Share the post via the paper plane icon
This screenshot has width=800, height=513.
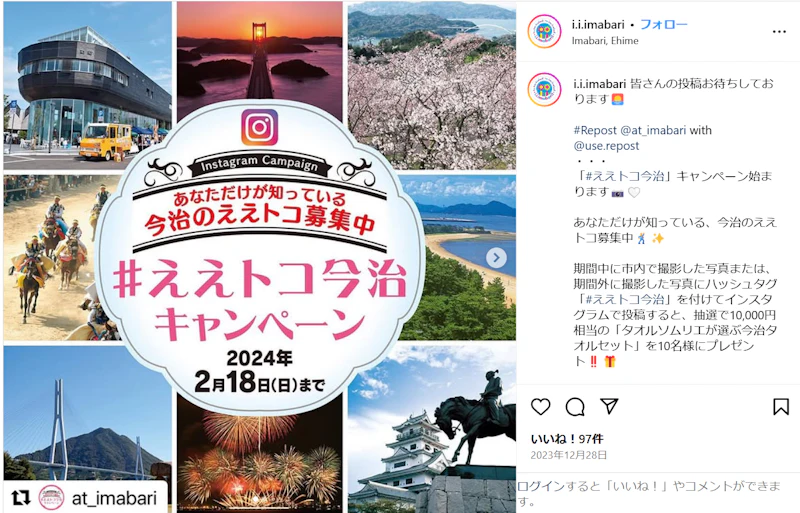tap(609, 406)
